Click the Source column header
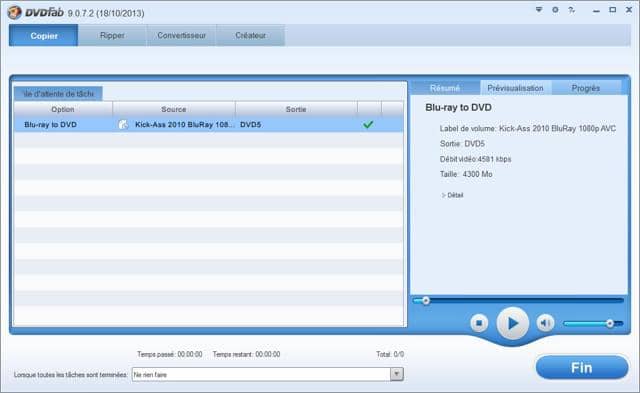 click(x=174, y=109)
